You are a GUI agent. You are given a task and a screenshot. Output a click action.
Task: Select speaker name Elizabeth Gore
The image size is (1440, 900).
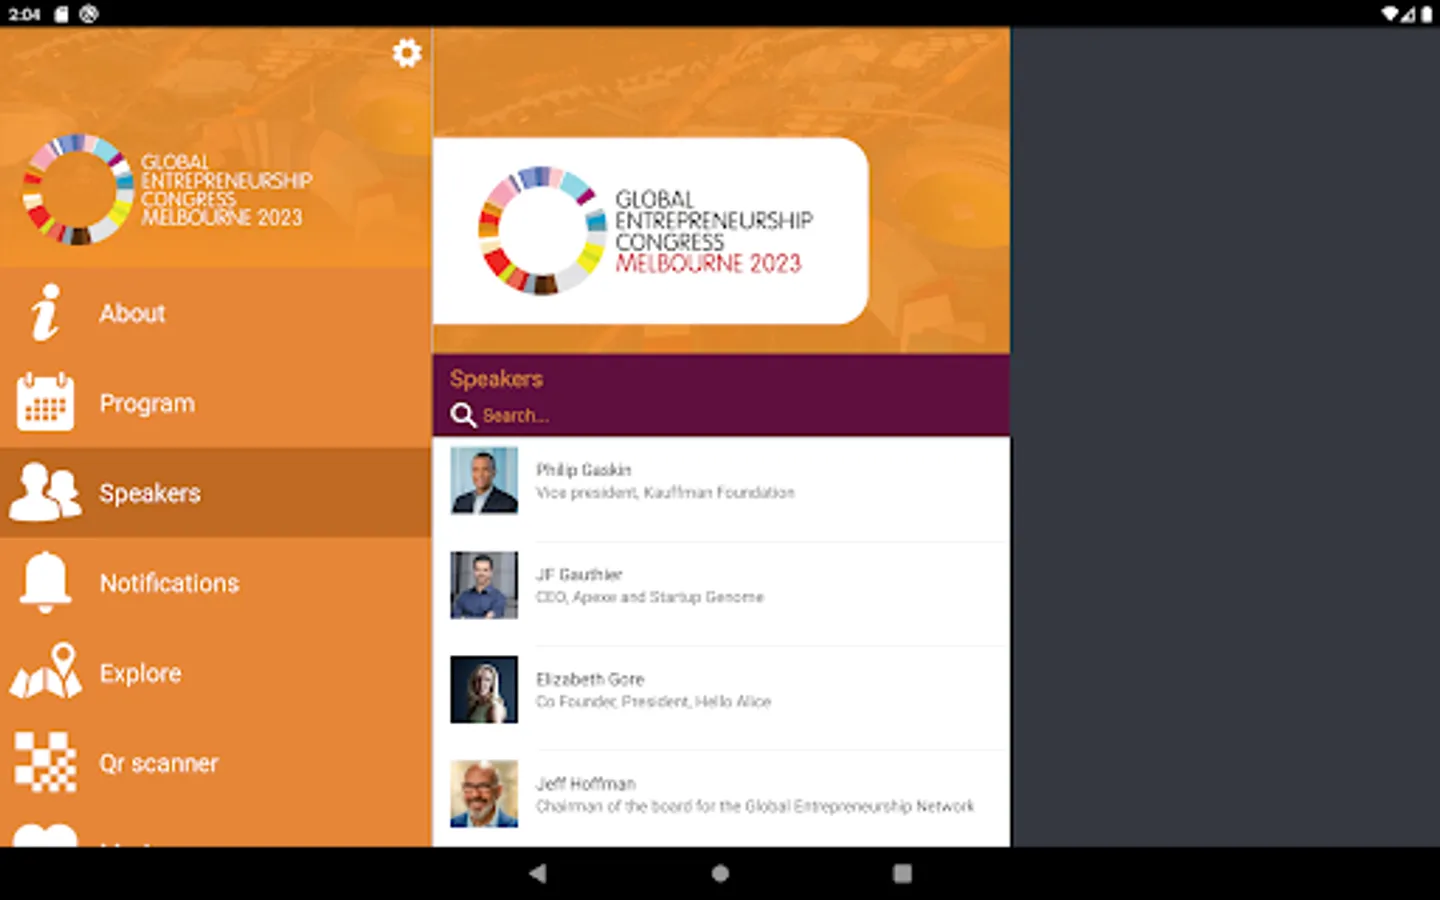590,679
